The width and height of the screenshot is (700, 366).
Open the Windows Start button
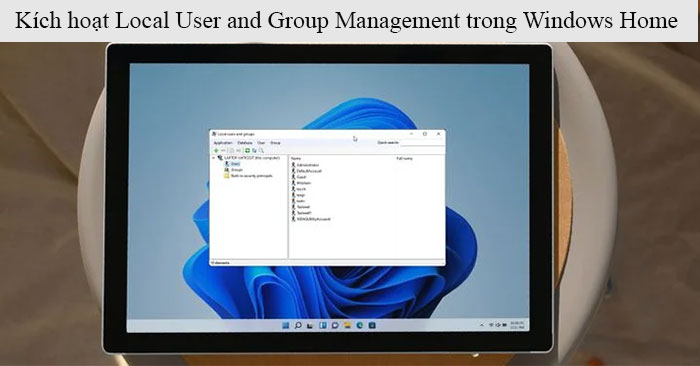pos(285,325)
